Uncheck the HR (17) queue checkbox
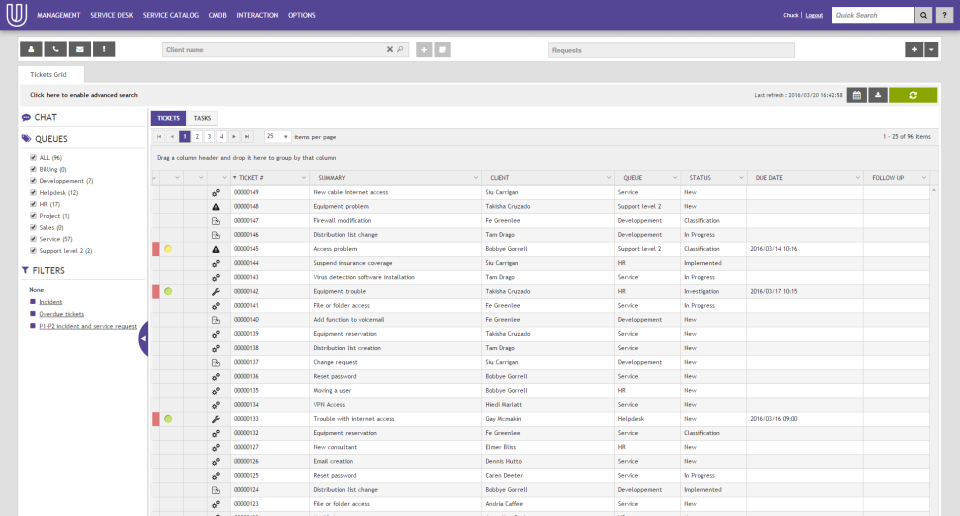This screenshot has height=516, width=960. [33, 204]
